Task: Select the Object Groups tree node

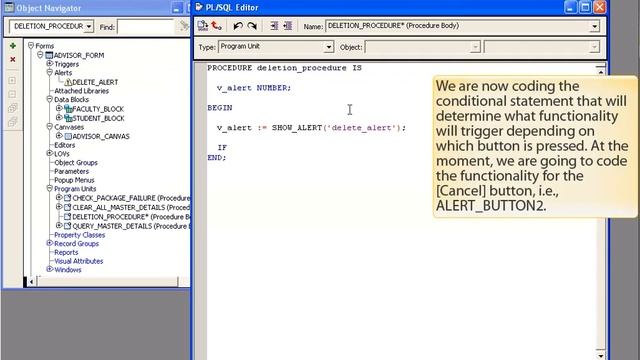Action: click(76, 162)
